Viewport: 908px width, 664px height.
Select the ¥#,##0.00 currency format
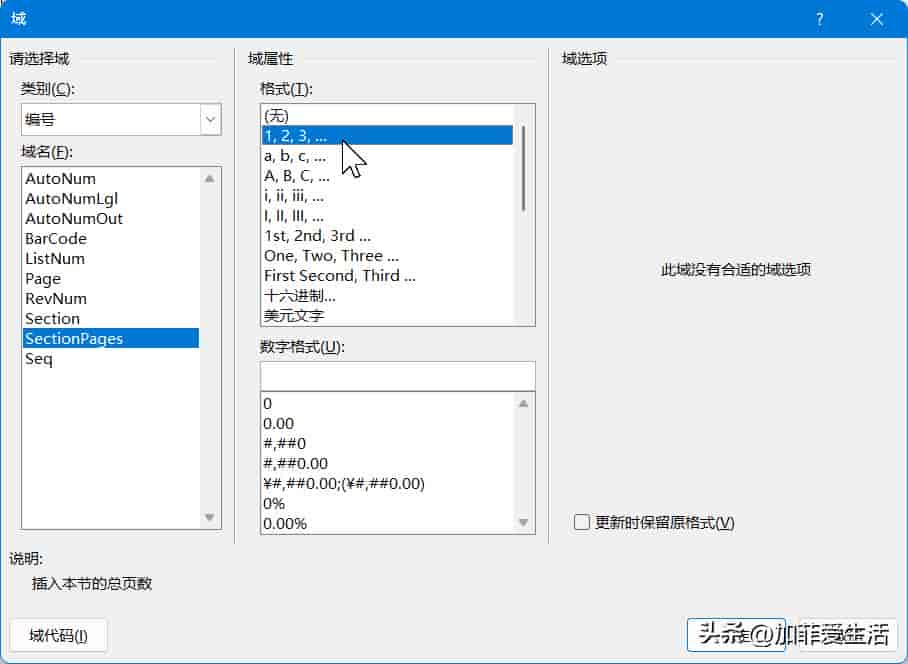[387, 483]
